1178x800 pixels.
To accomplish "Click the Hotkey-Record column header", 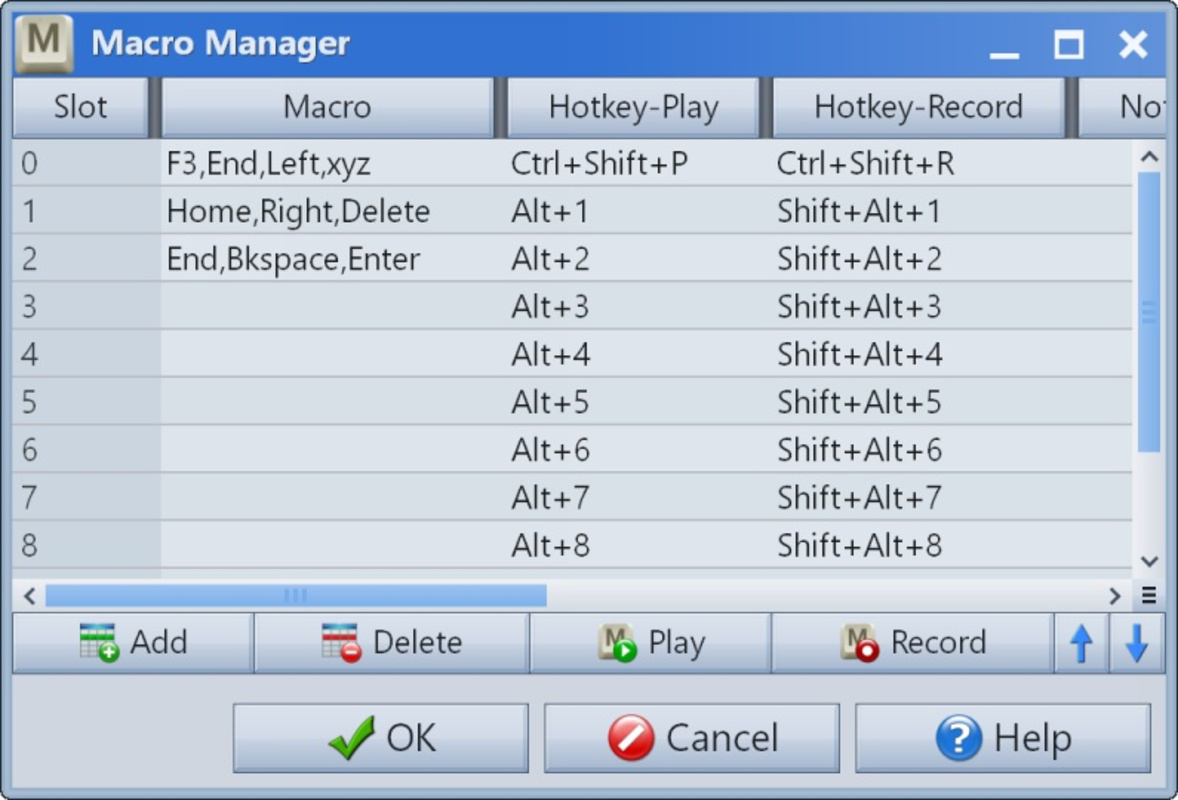I will [x=918, y=107].
